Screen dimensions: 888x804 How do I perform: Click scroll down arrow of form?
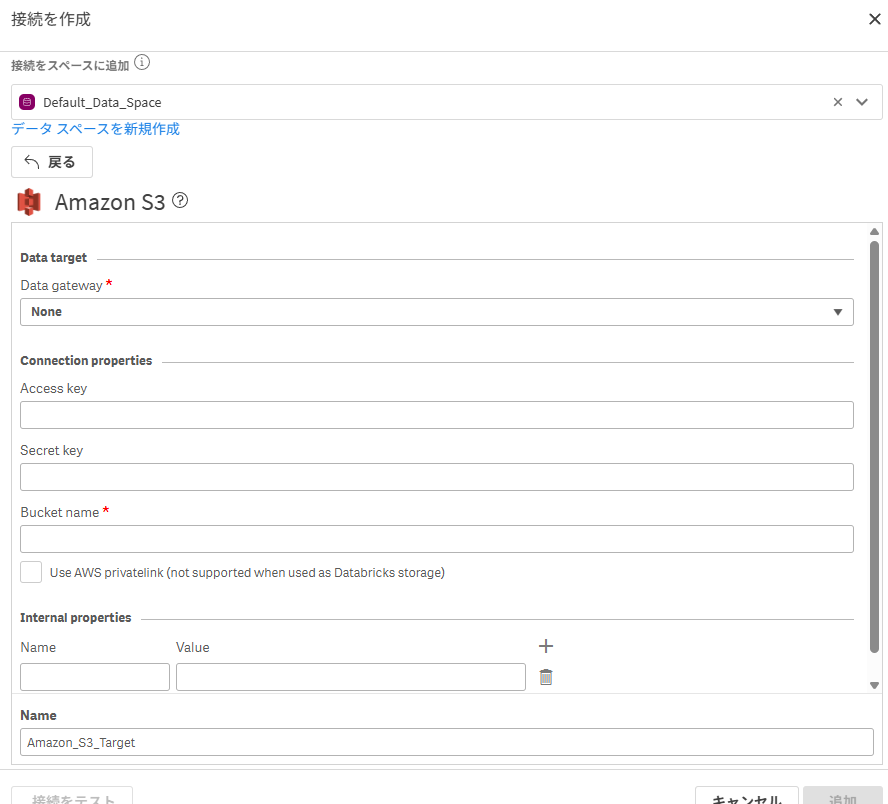pos(874,685)
